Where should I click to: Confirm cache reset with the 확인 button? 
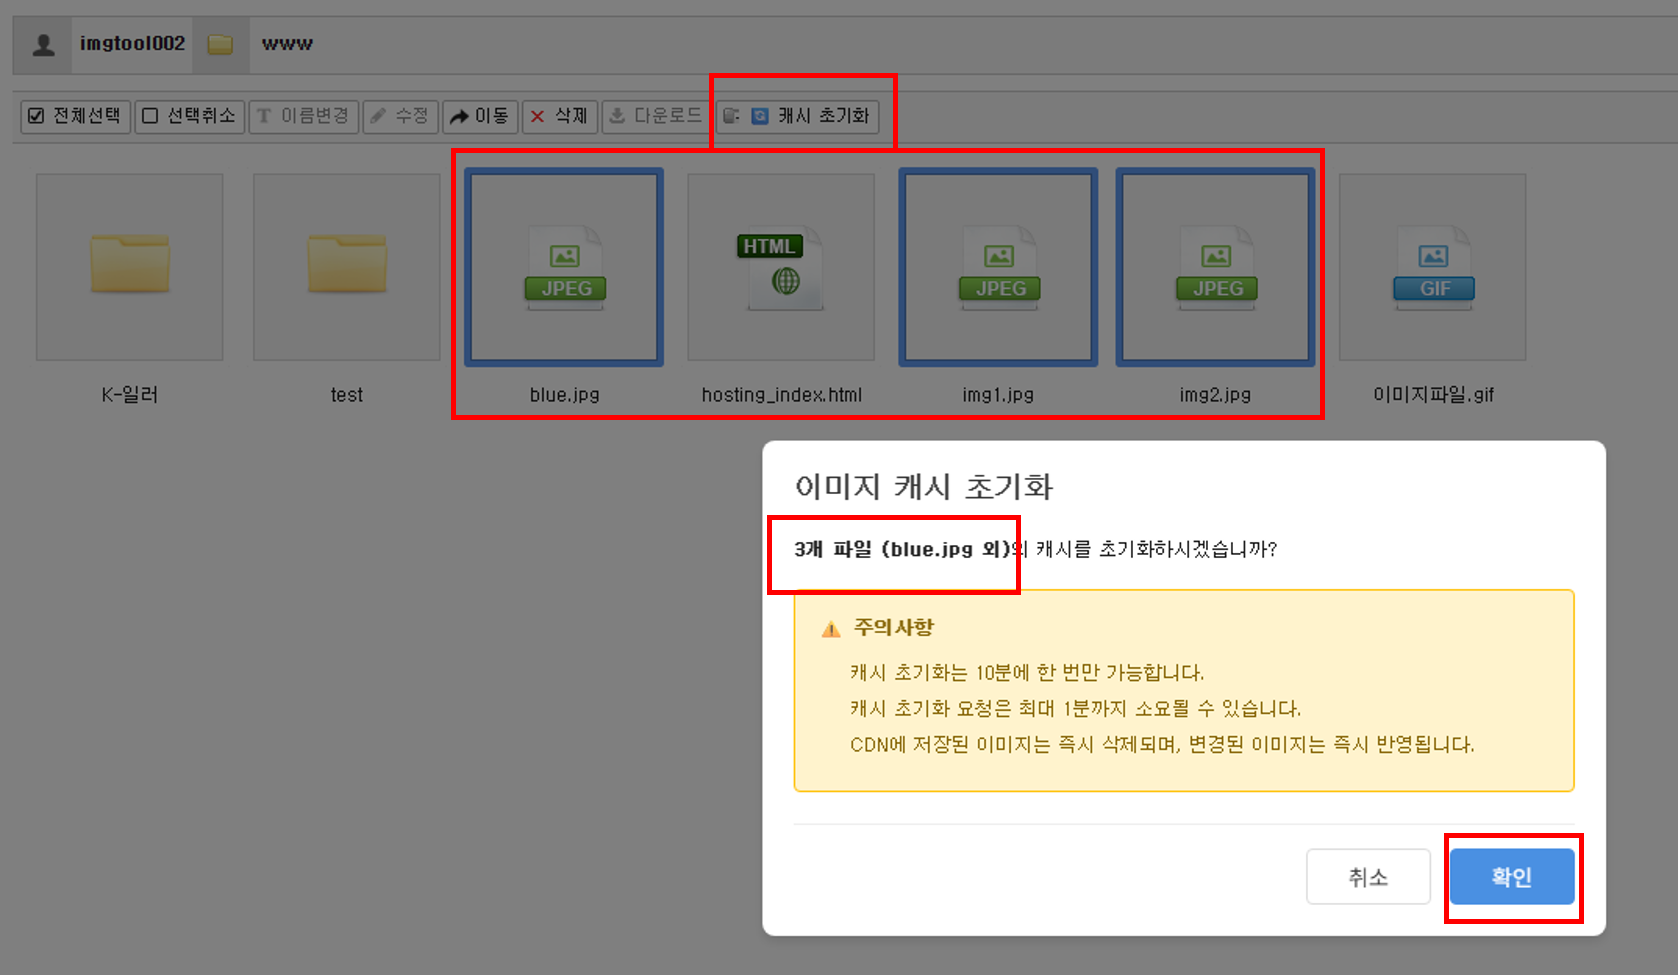pyautogui.click(x=1512, y=876)
